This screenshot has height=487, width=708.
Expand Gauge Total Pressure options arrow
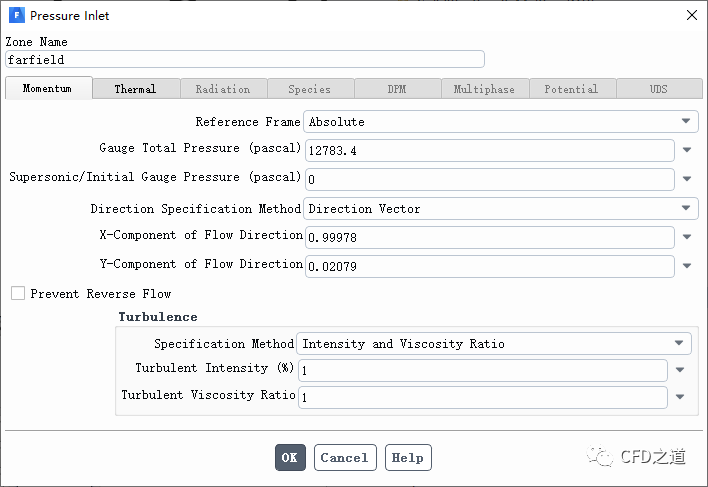click(x=687, y=151)
